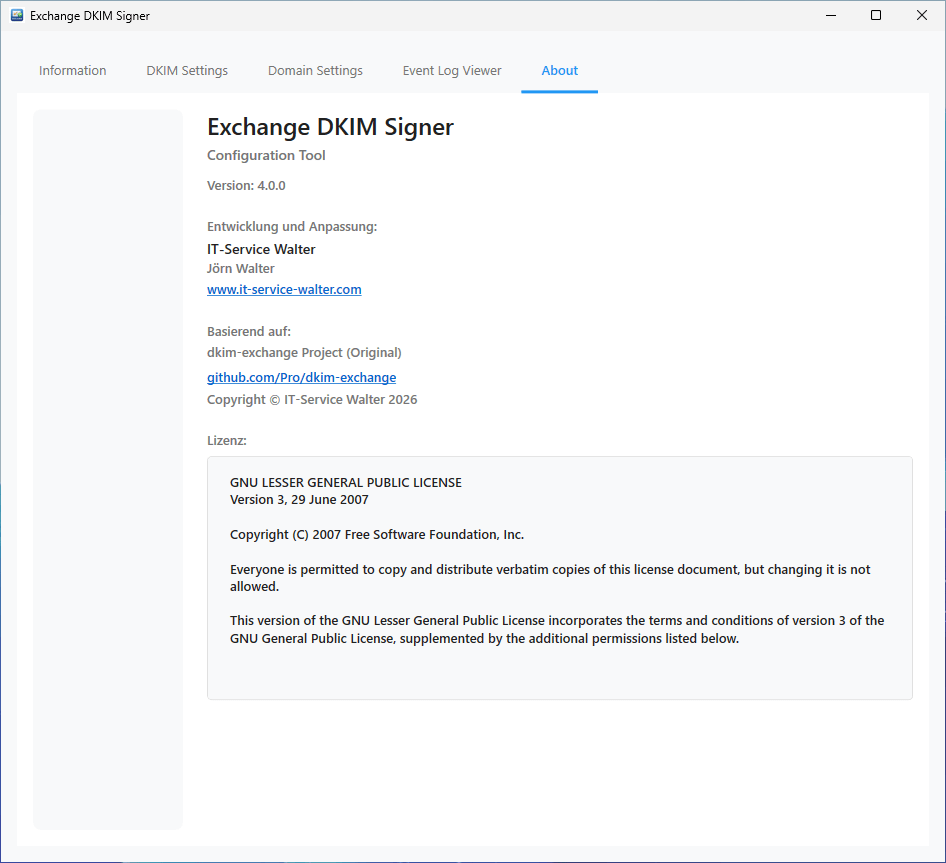The image size is (946, 863).
Task: Click inside the license text box
Action: (x=559, y=670)
